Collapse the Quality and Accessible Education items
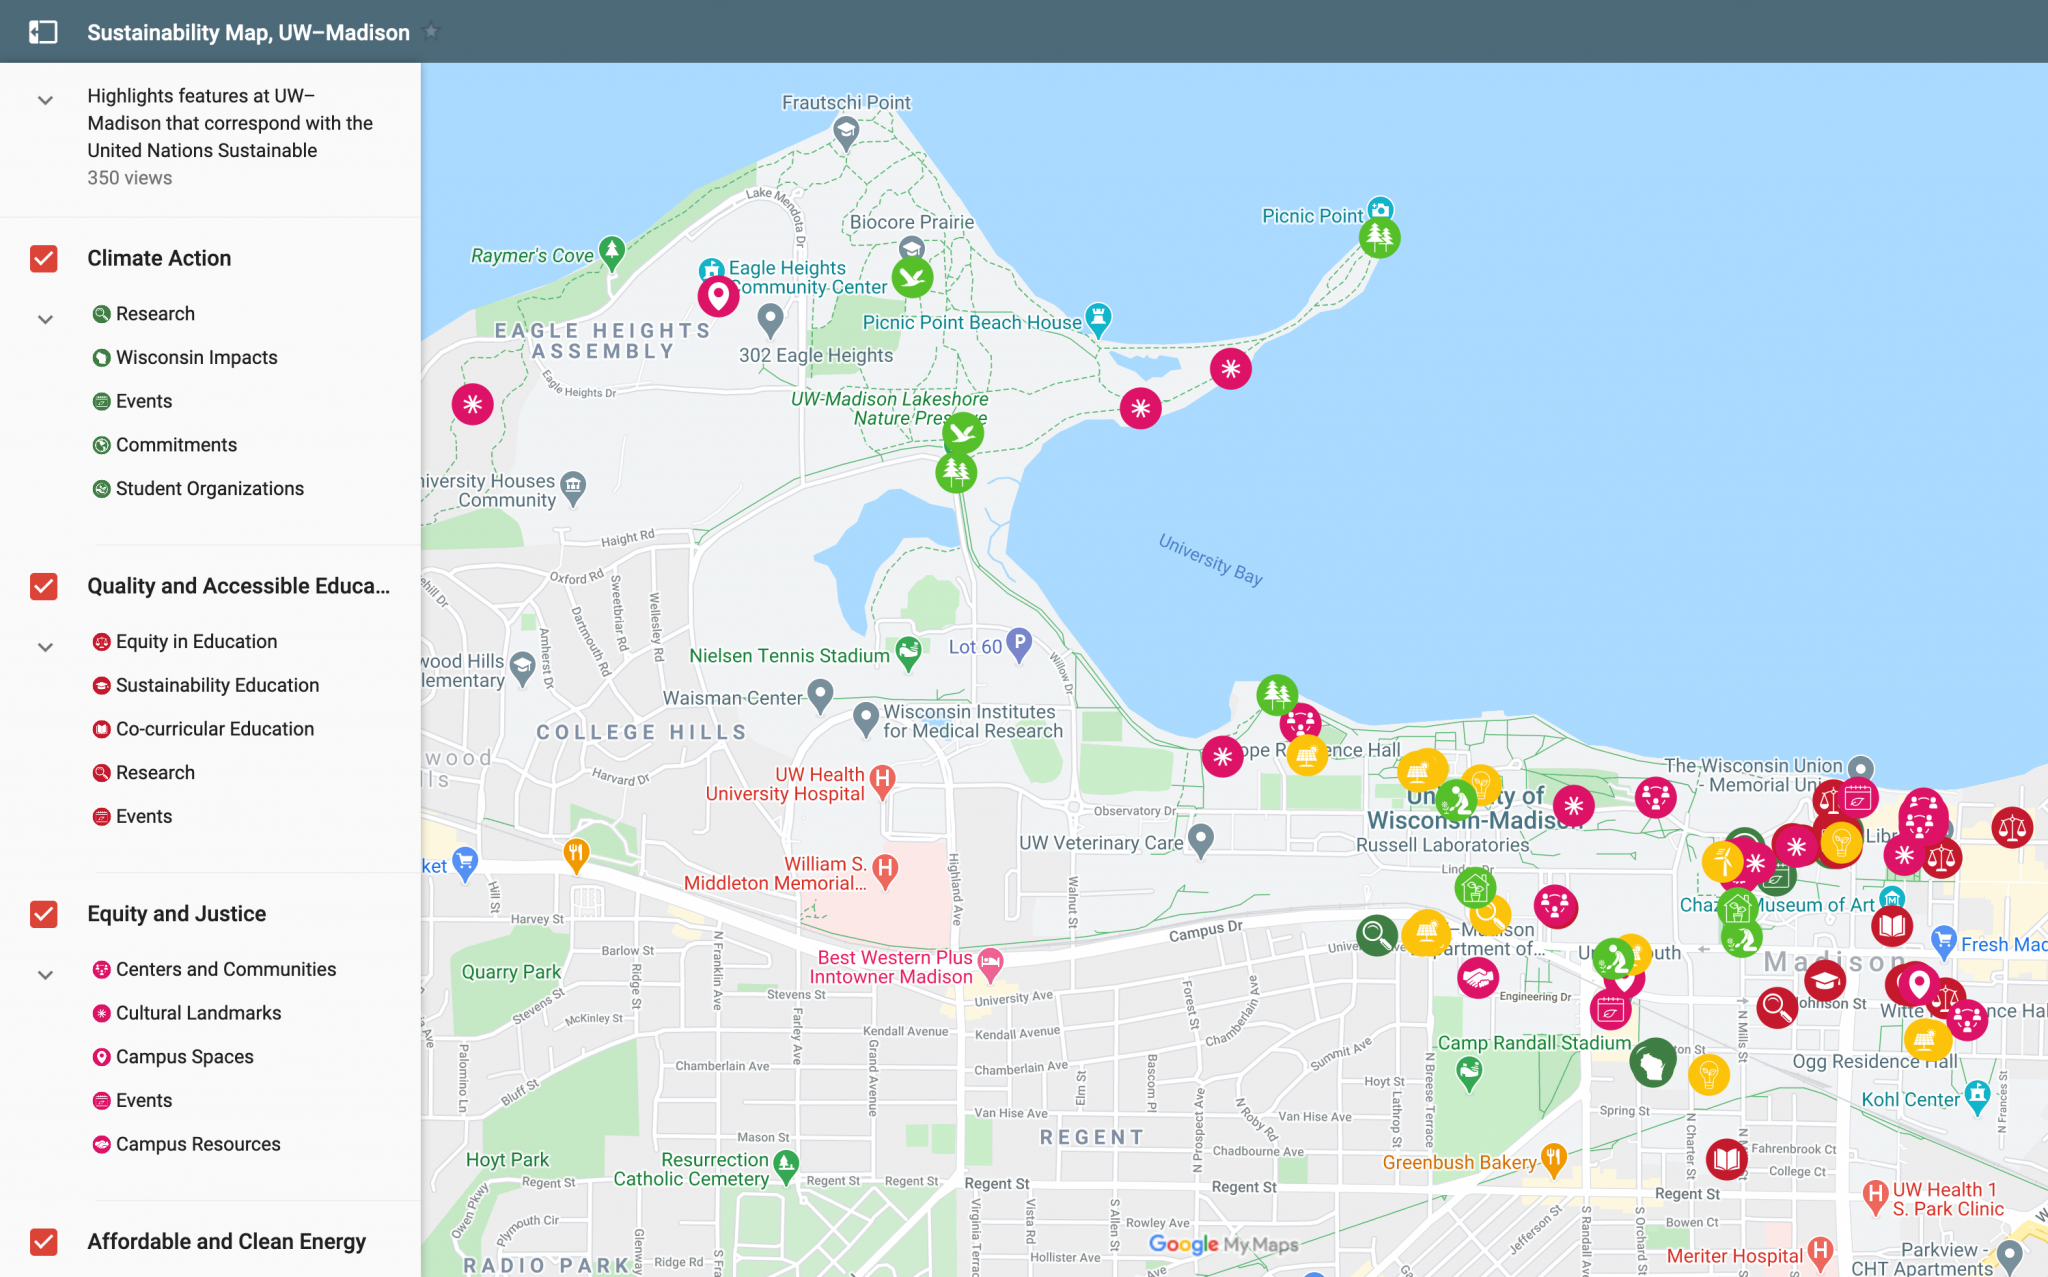This screenshot has width=2048, height=1277. pos(45,647)
